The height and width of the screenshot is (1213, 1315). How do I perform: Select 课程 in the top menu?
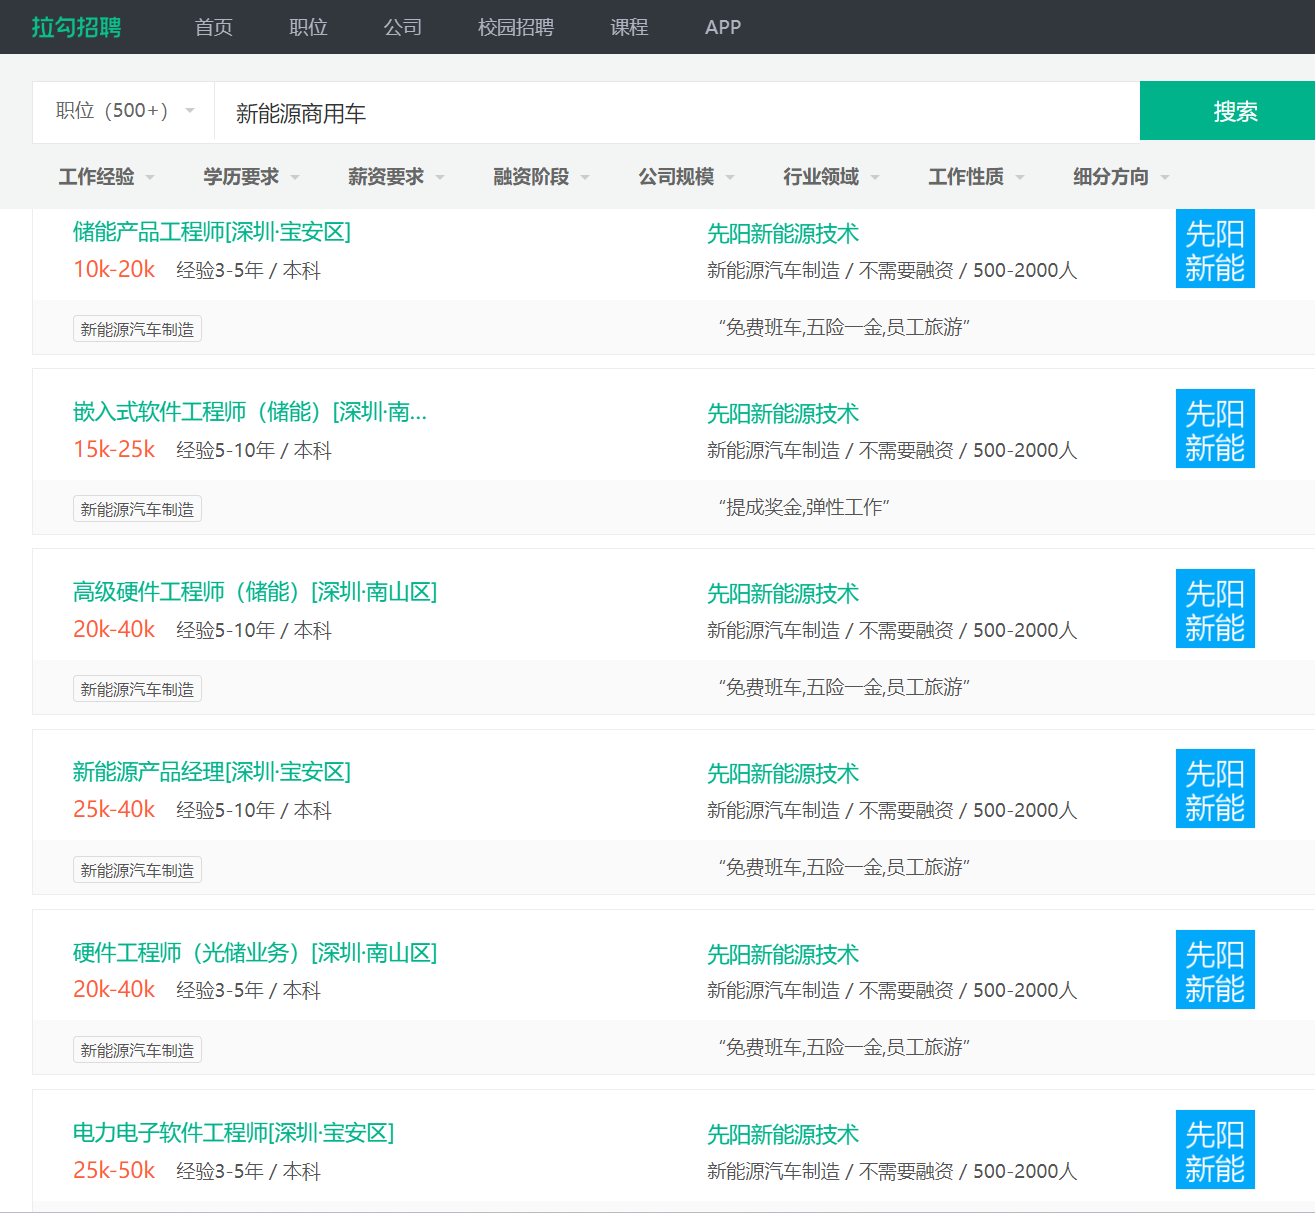[x=629, y=27]
